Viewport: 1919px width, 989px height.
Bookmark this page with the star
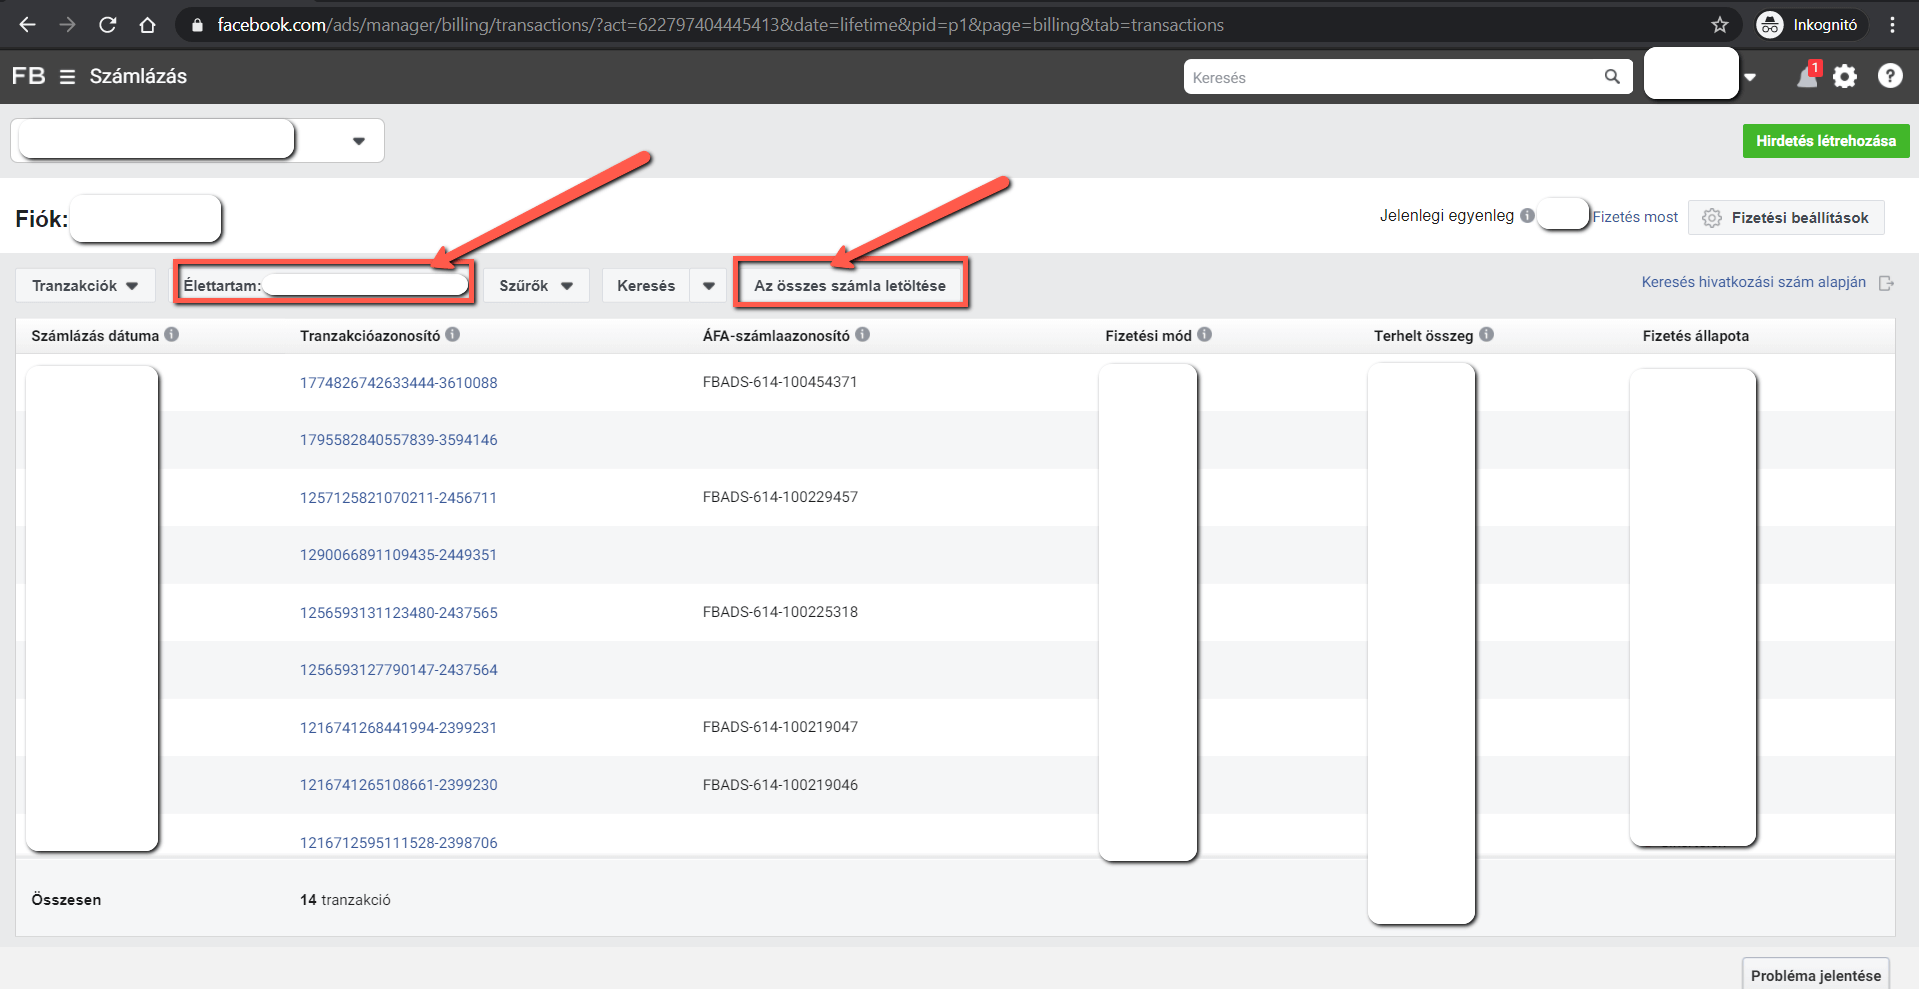(1720, 25)
